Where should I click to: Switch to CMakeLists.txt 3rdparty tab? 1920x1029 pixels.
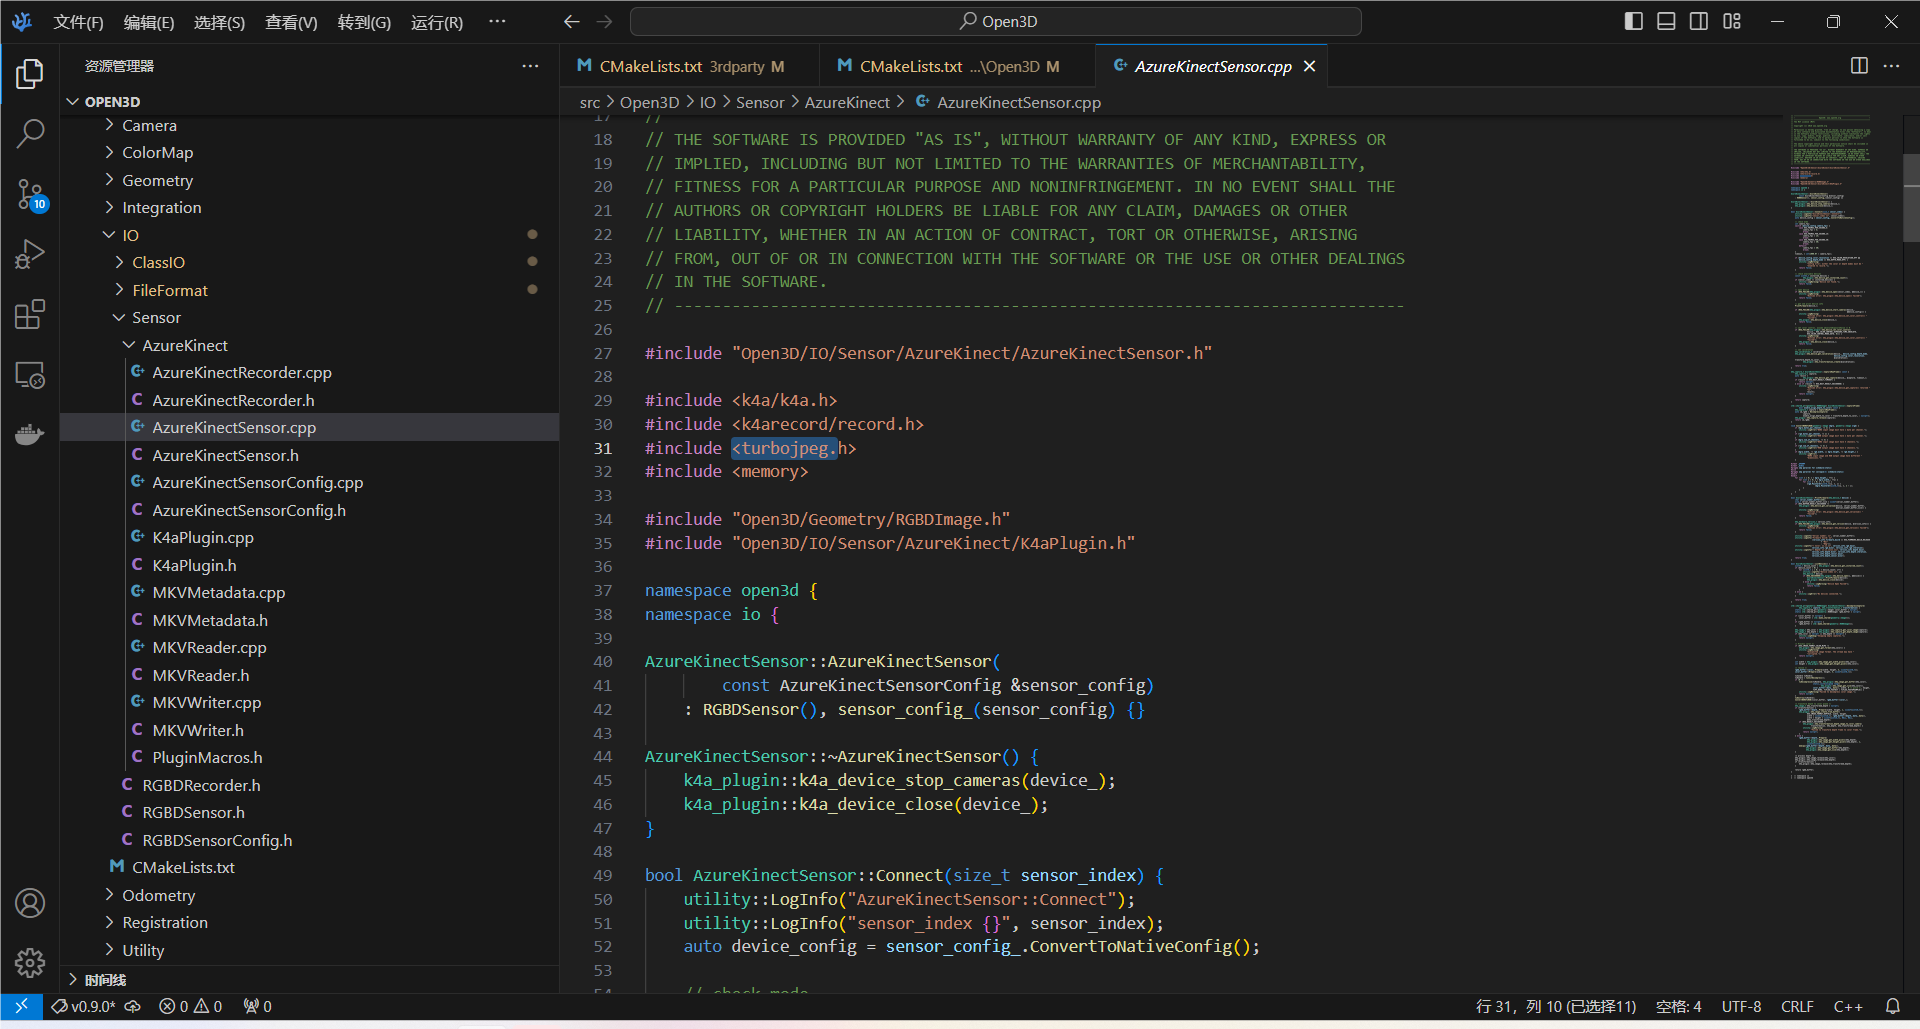point(681,66)
